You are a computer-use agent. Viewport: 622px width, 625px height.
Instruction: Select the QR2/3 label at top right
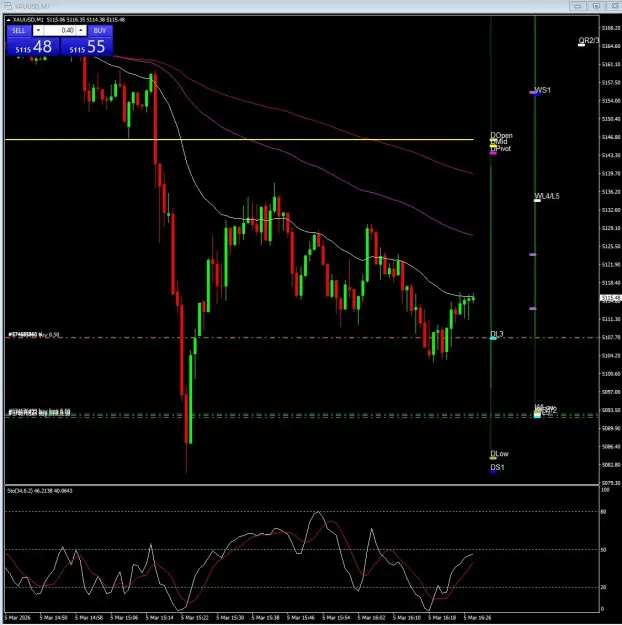click(589, 40)
